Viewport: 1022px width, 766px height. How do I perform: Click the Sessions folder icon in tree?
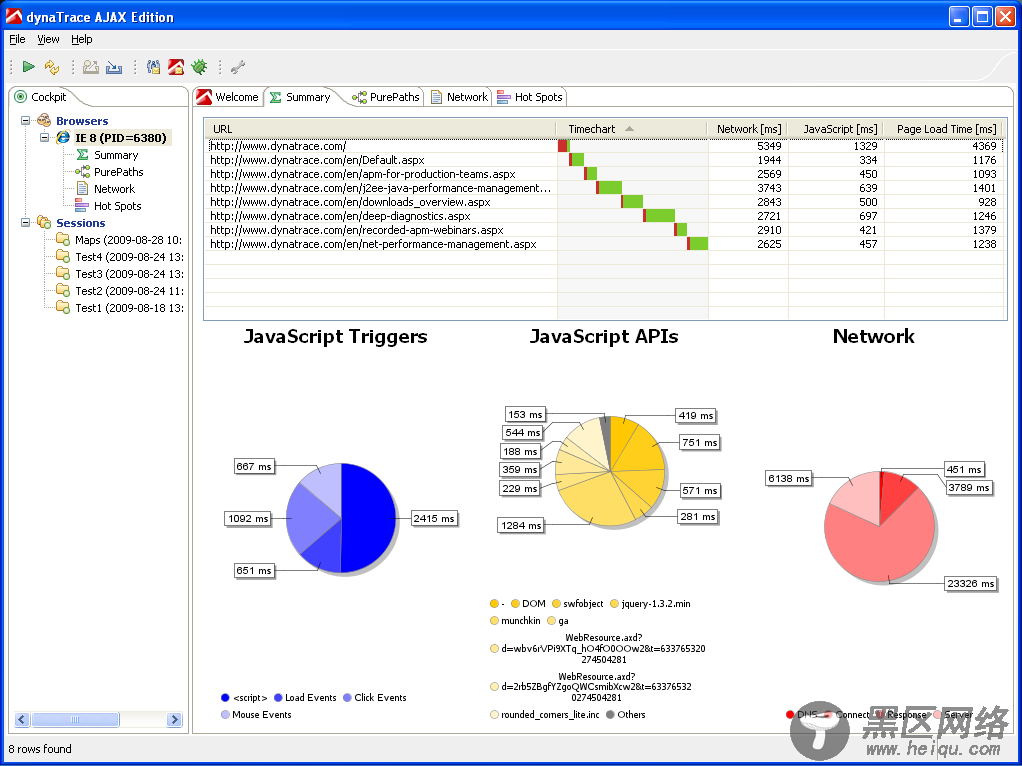(x=44, y=223)
